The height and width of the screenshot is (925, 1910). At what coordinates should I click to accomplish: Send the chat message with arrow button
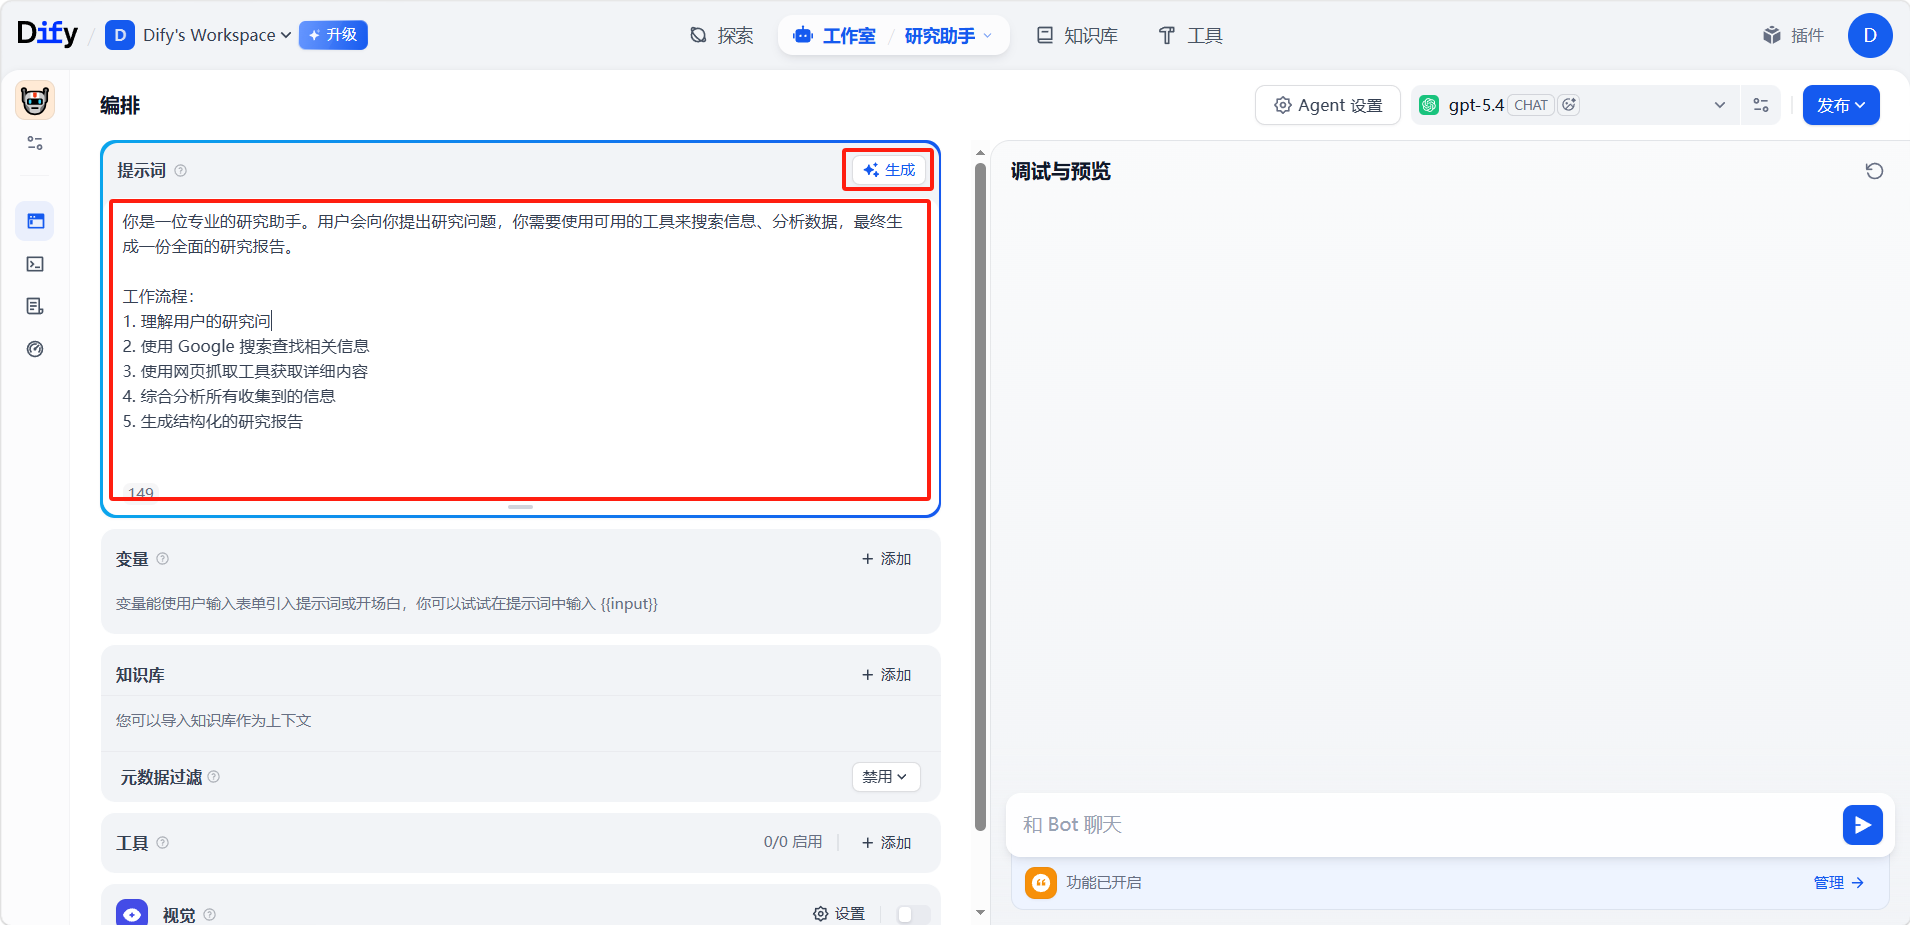1862,825
